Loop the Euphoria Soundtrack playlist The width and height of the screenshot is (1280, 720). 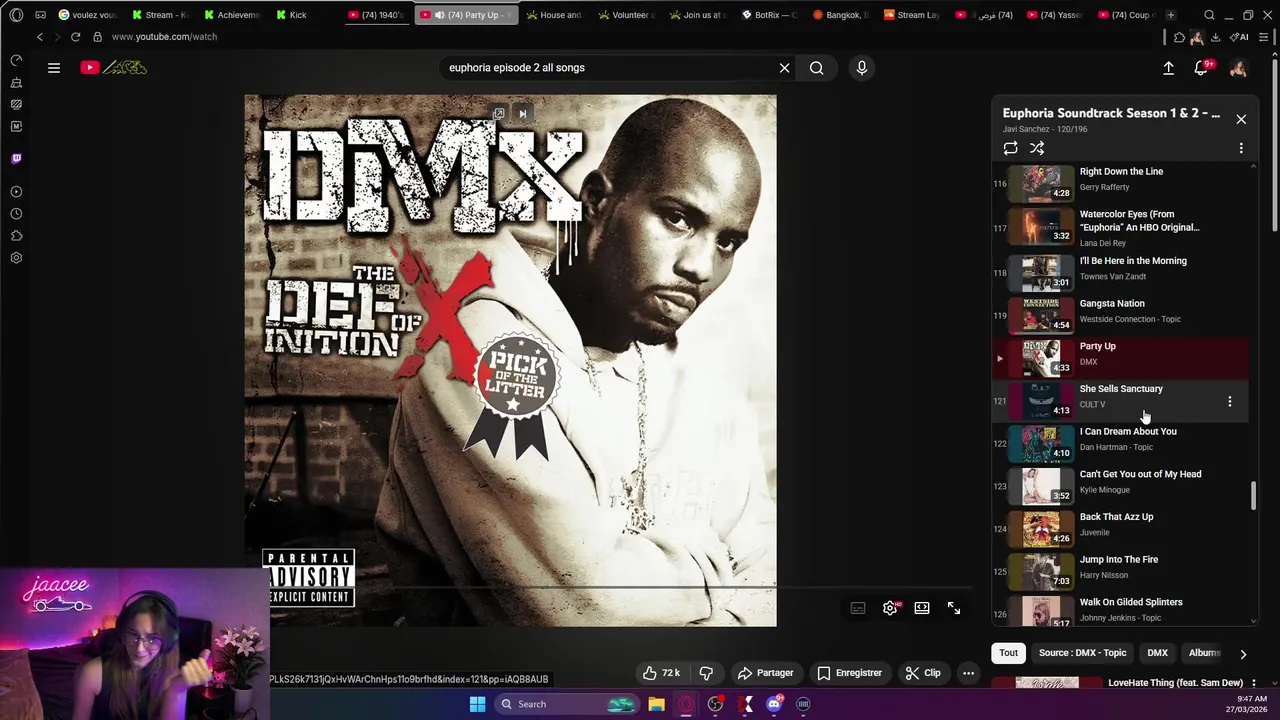pyautogui.click(x=1011, y=148)
